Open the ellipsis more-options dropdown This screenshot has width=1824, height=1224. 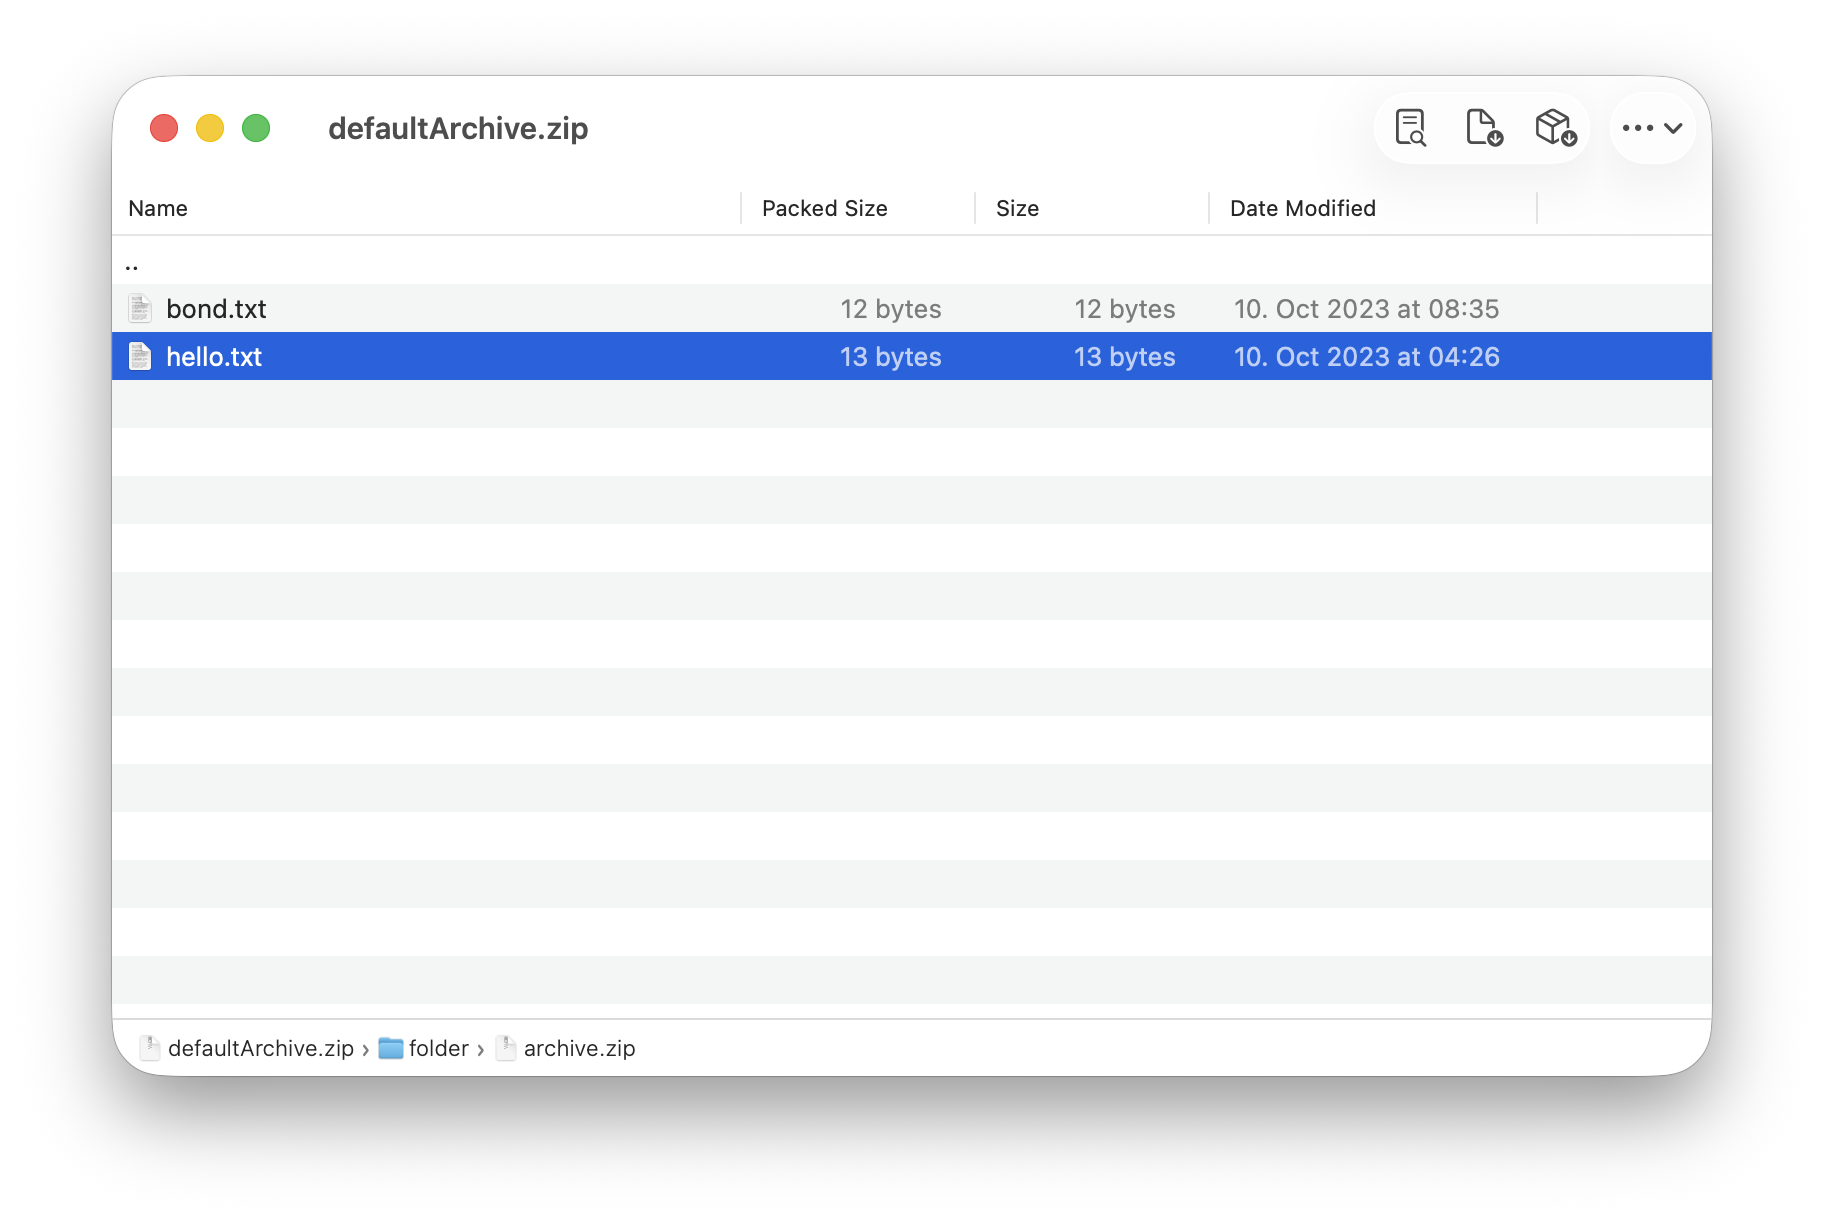point(1652,128)
